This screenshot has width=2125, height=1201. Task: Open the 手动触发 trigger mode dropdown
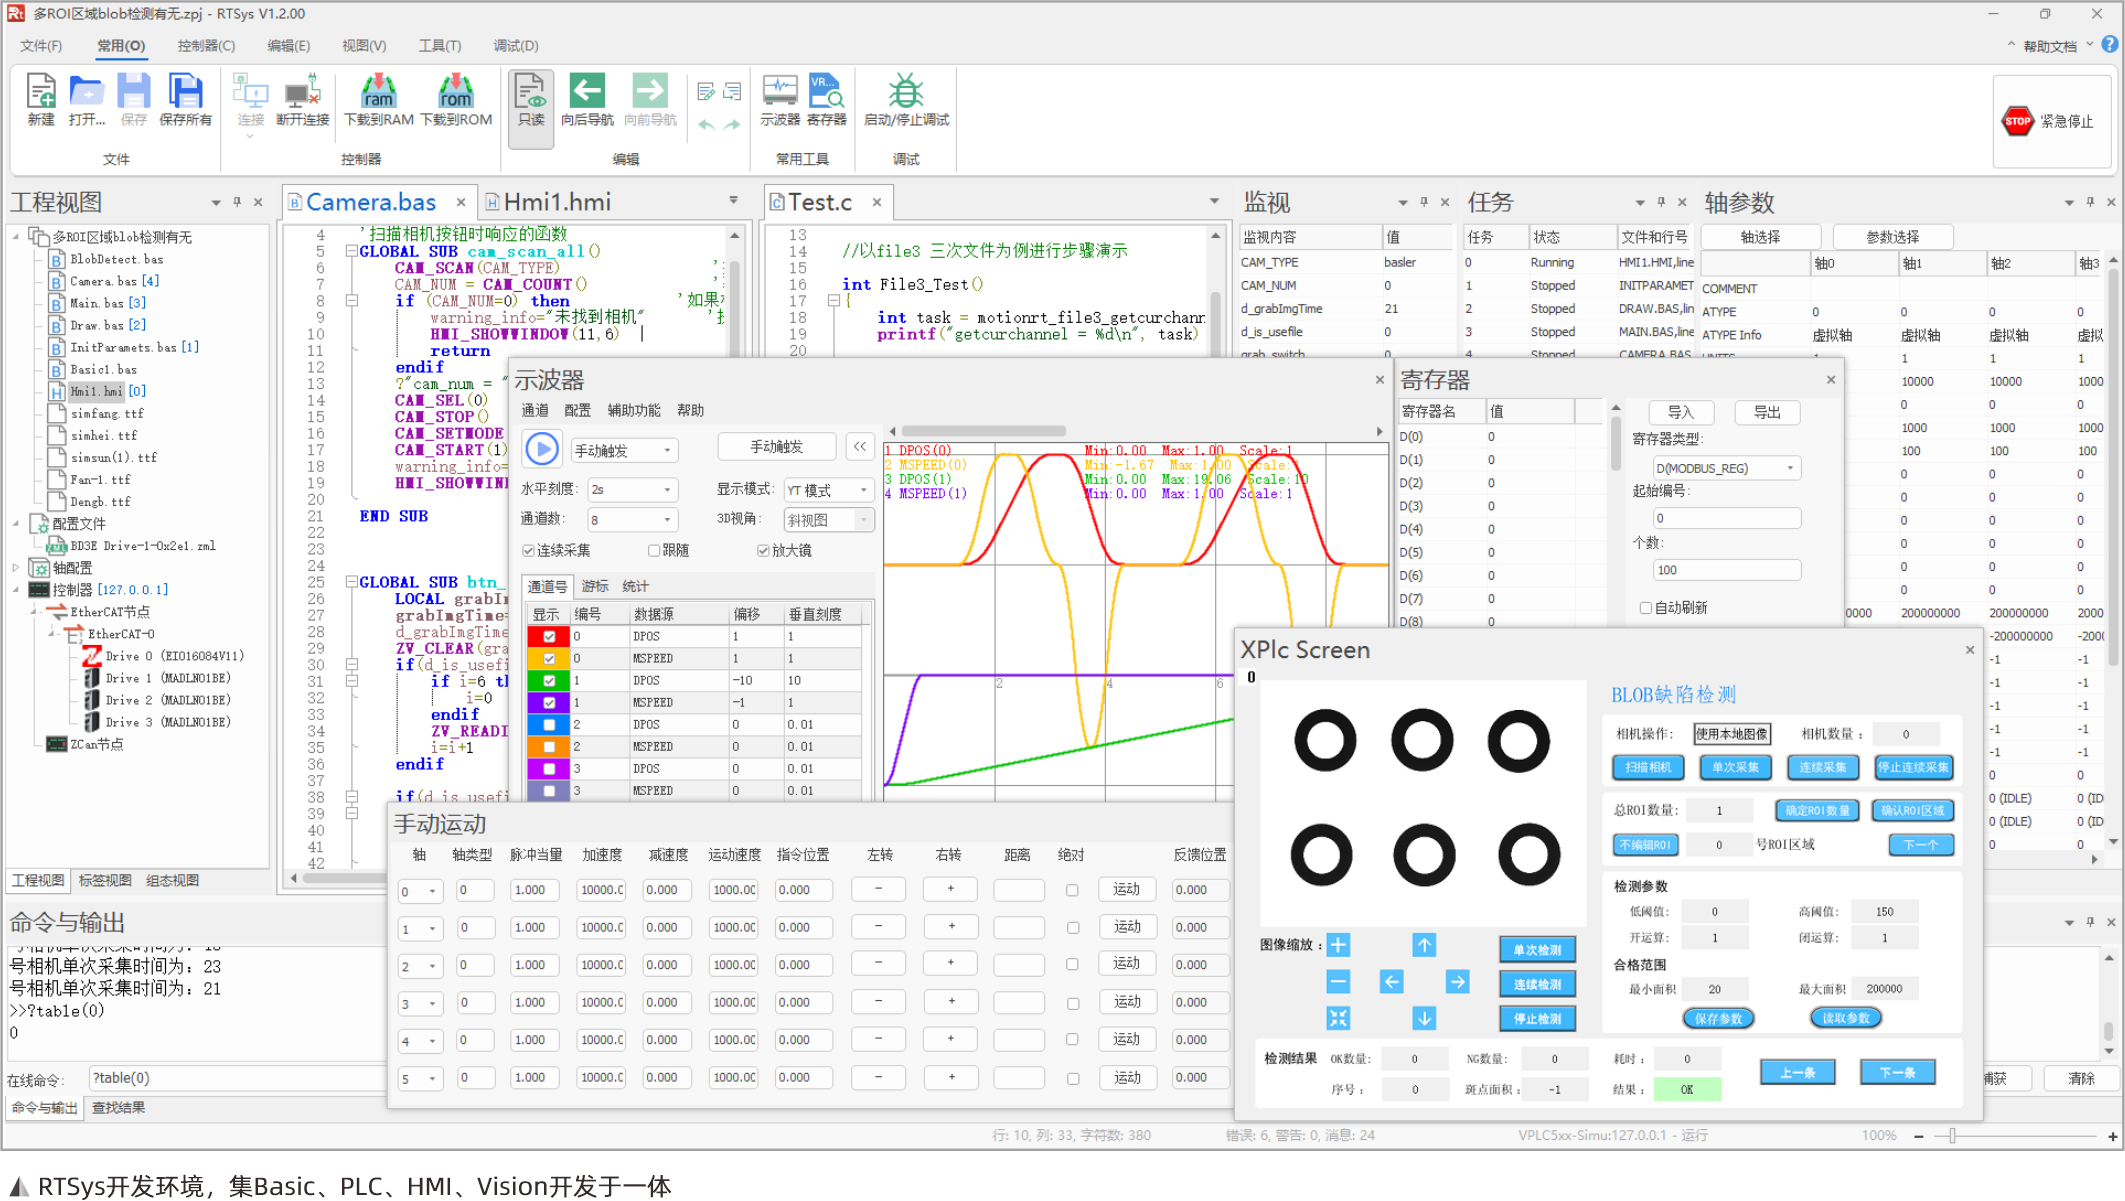coord(624,451)
